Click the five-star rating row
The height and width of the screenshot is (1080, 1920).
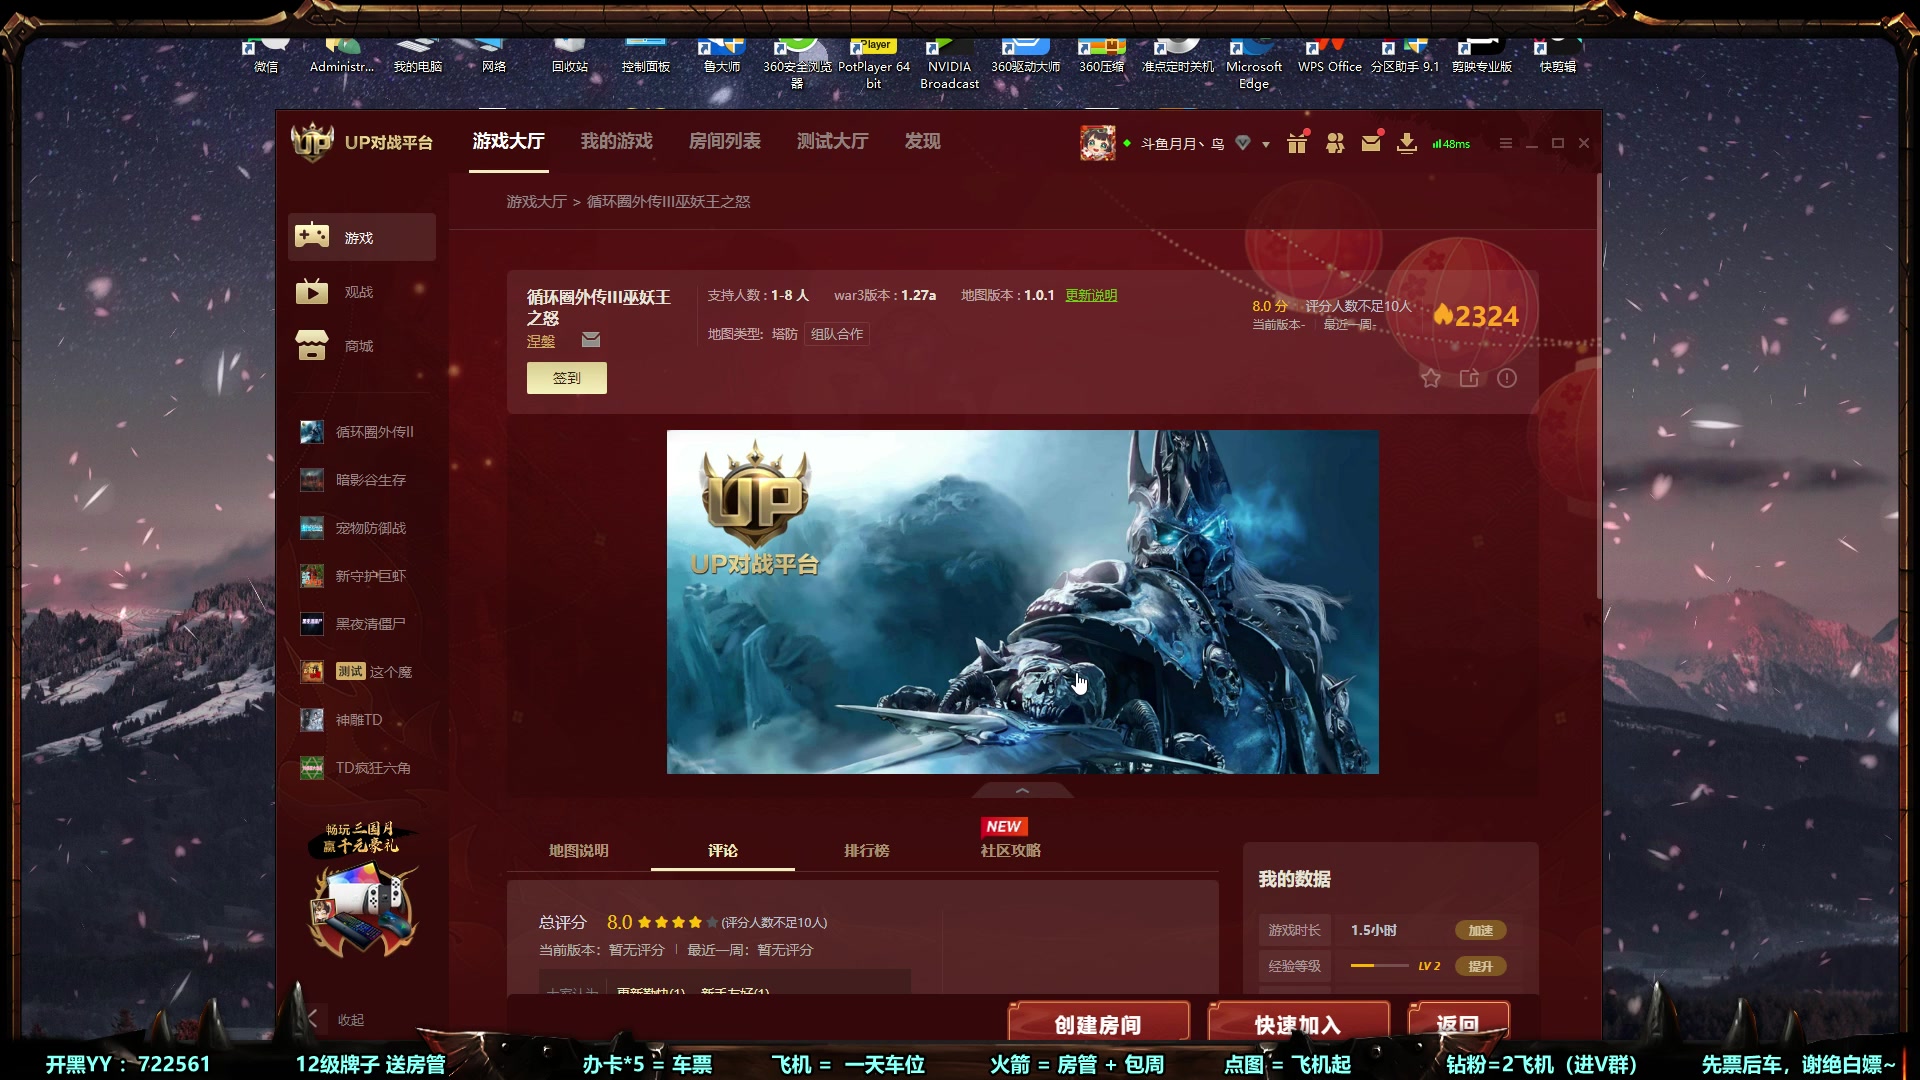click(677, 922)
